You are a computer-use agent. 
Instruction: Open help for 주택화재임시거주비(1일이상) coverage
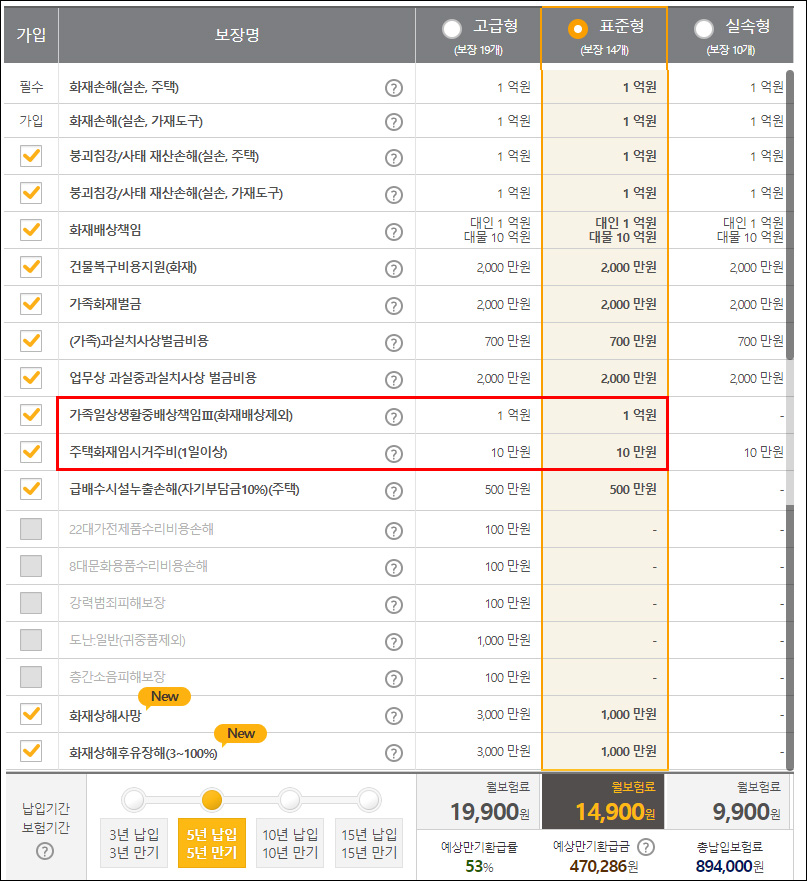395,452
